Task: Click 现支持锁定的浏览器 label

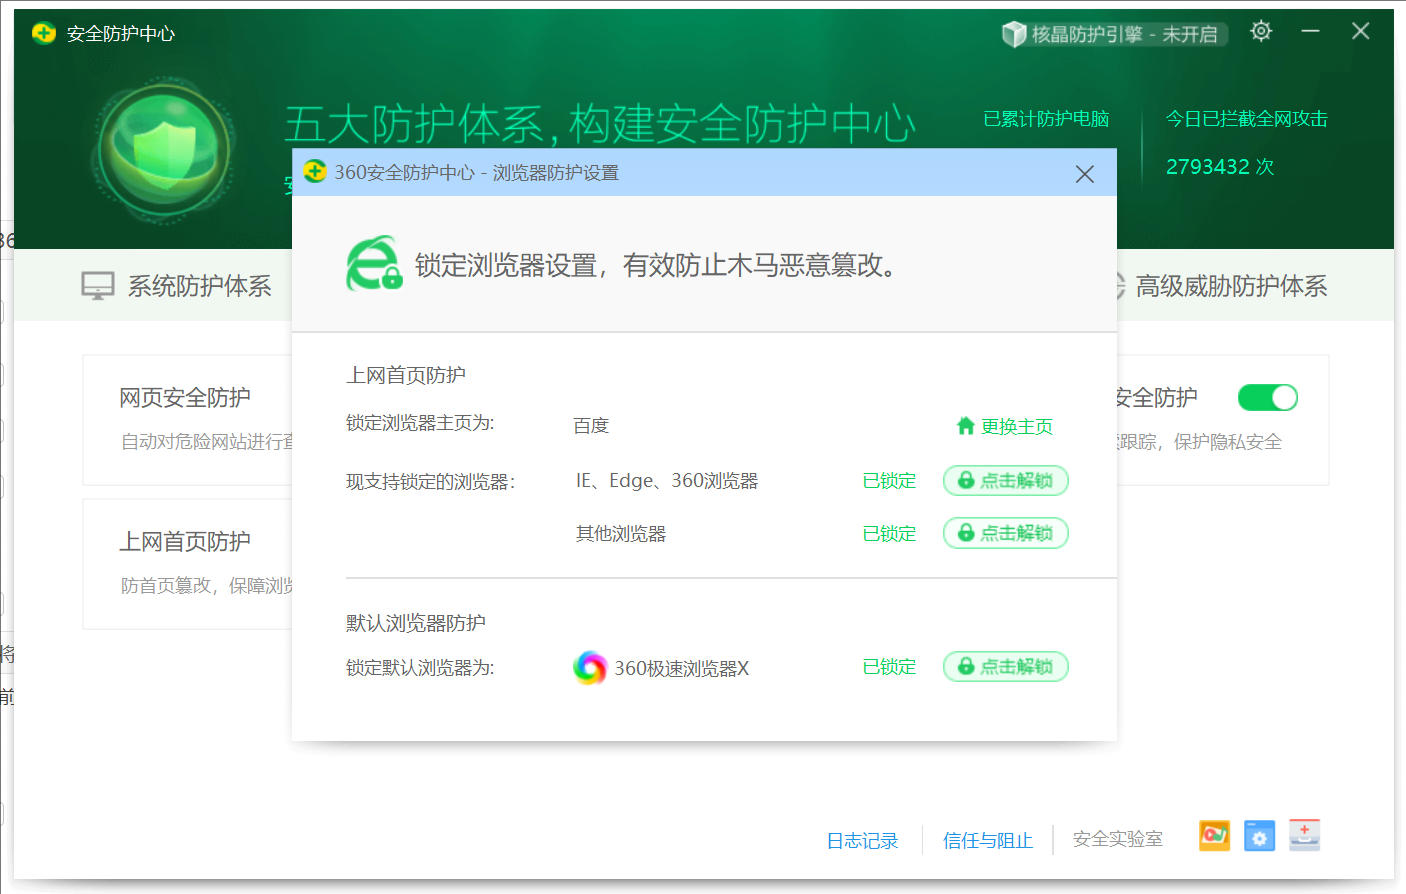Action: click(x=430, y=482)
